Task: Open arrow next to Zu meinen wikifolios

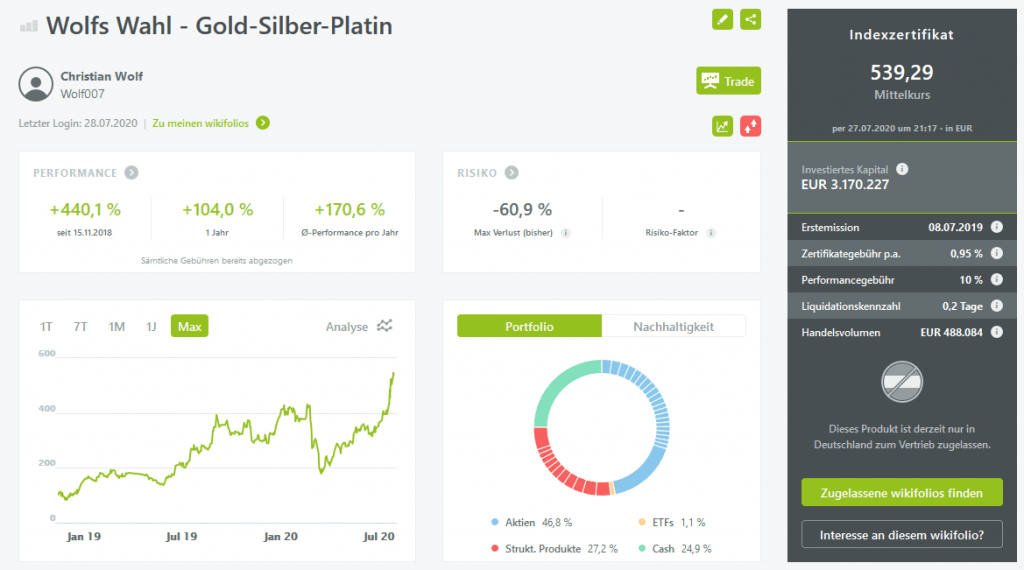Action: point(262,123)
